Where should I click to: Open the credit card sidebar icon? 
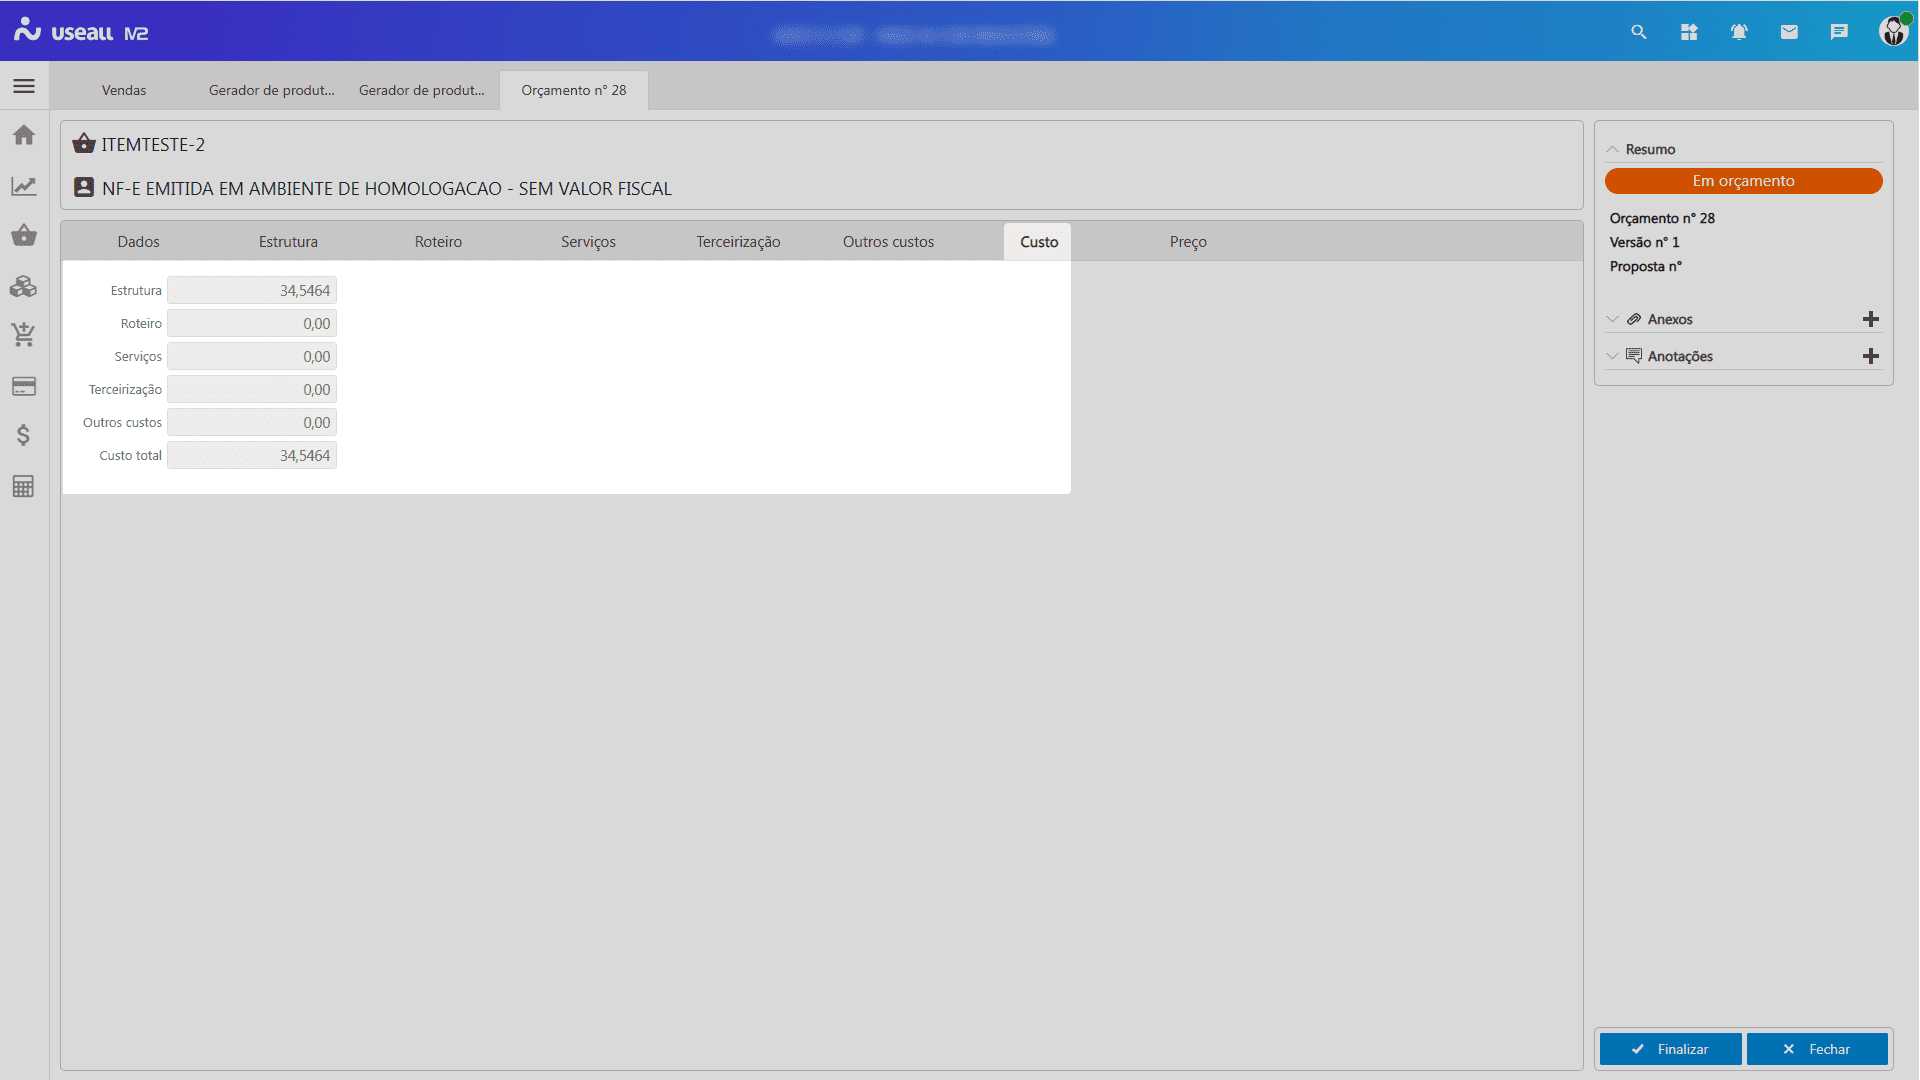click(24, 386)
